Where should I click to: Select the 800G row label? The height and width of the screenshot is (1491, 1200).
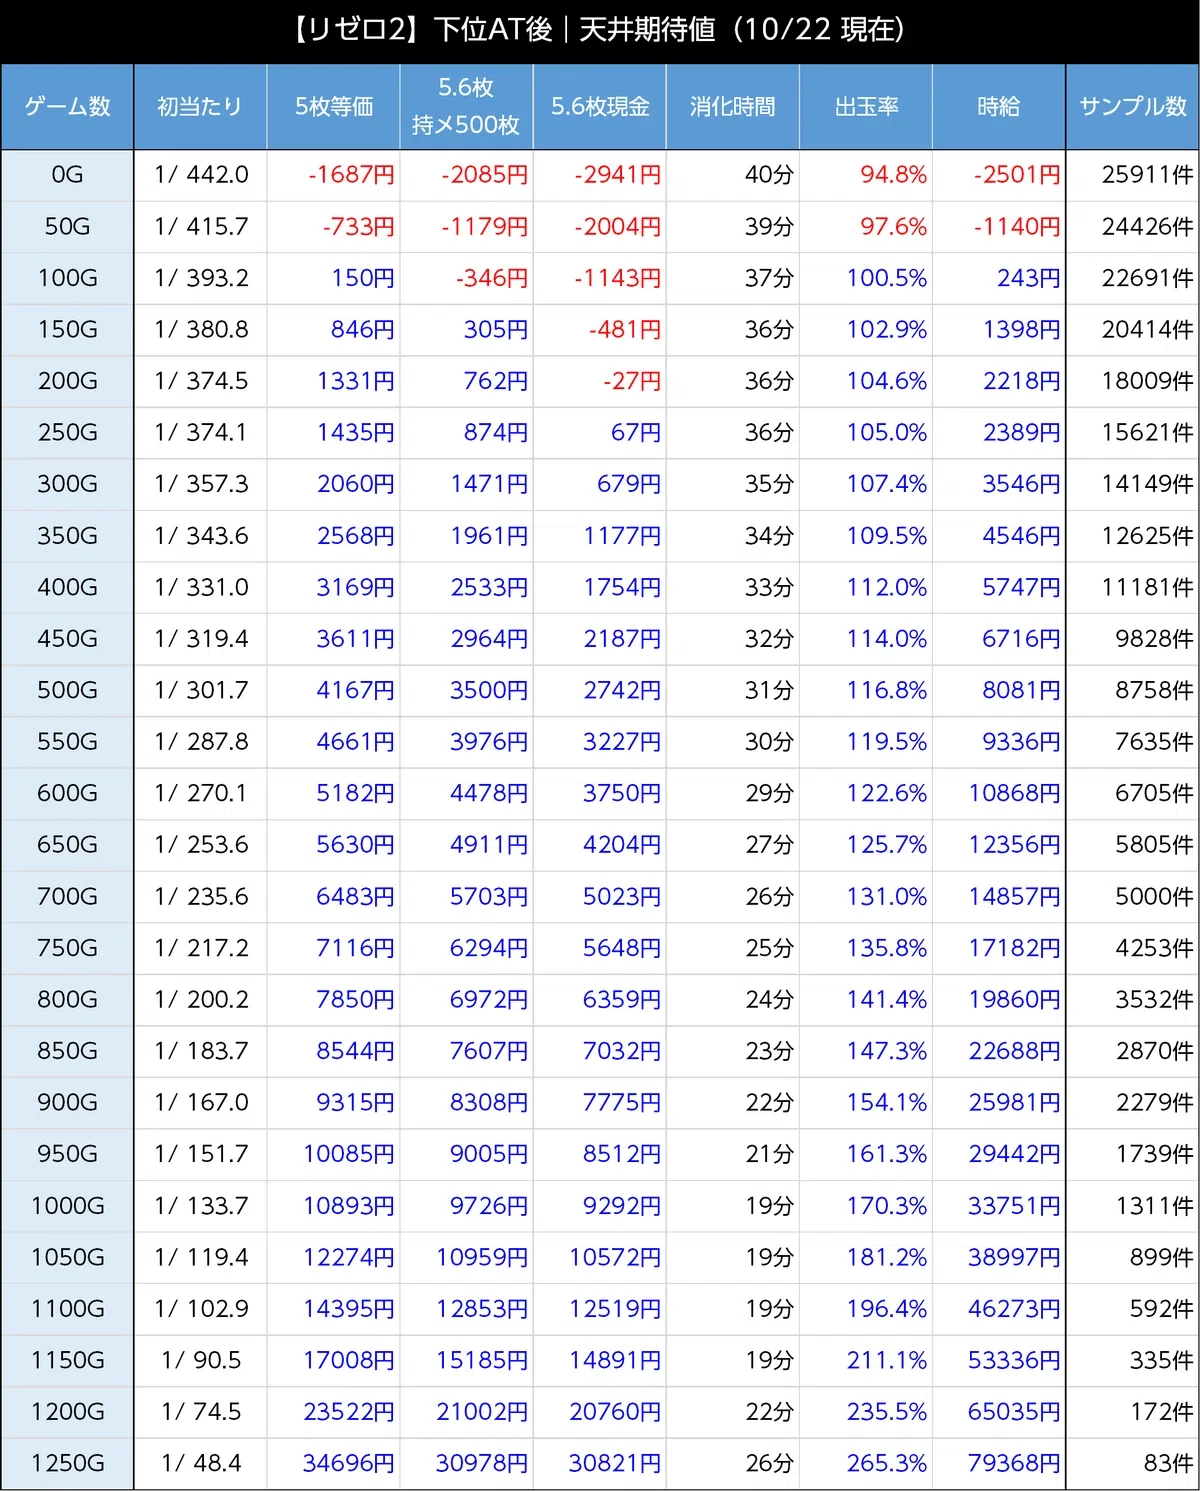point(67,999)
